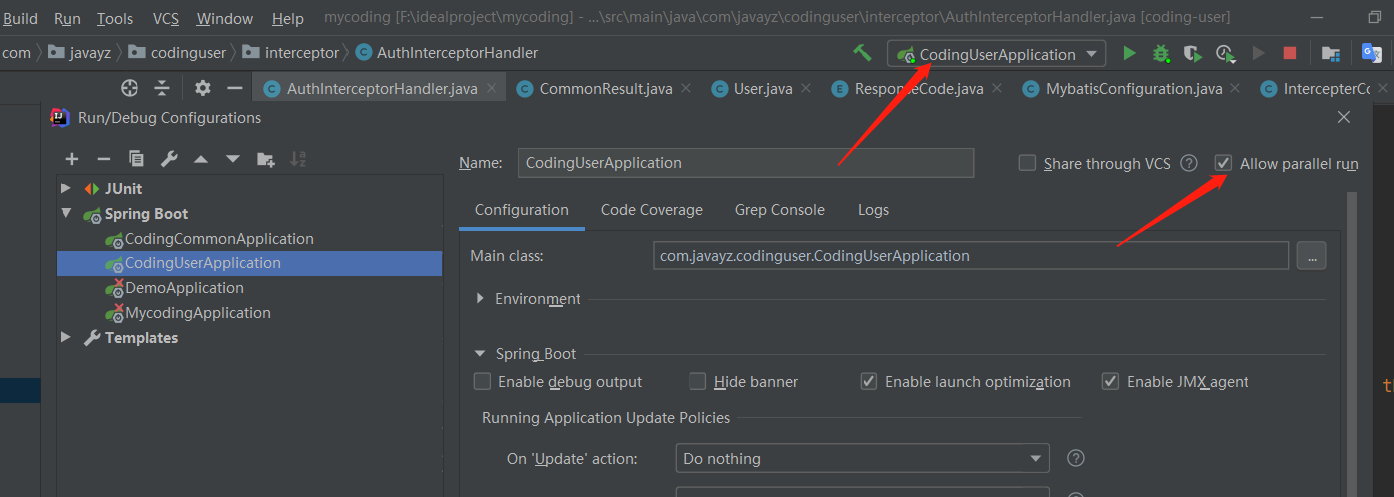Image resolution: width=1394 pixels, height=497 pixels.
Task: Stop the application with the red square icon
Action: [1290, 53]
